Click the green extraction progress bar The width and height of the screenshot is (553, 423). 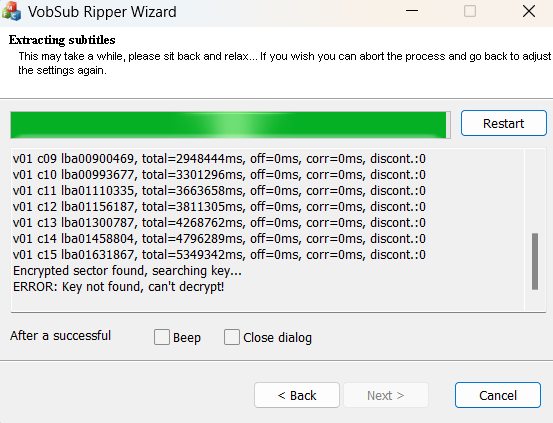(230, 125)
